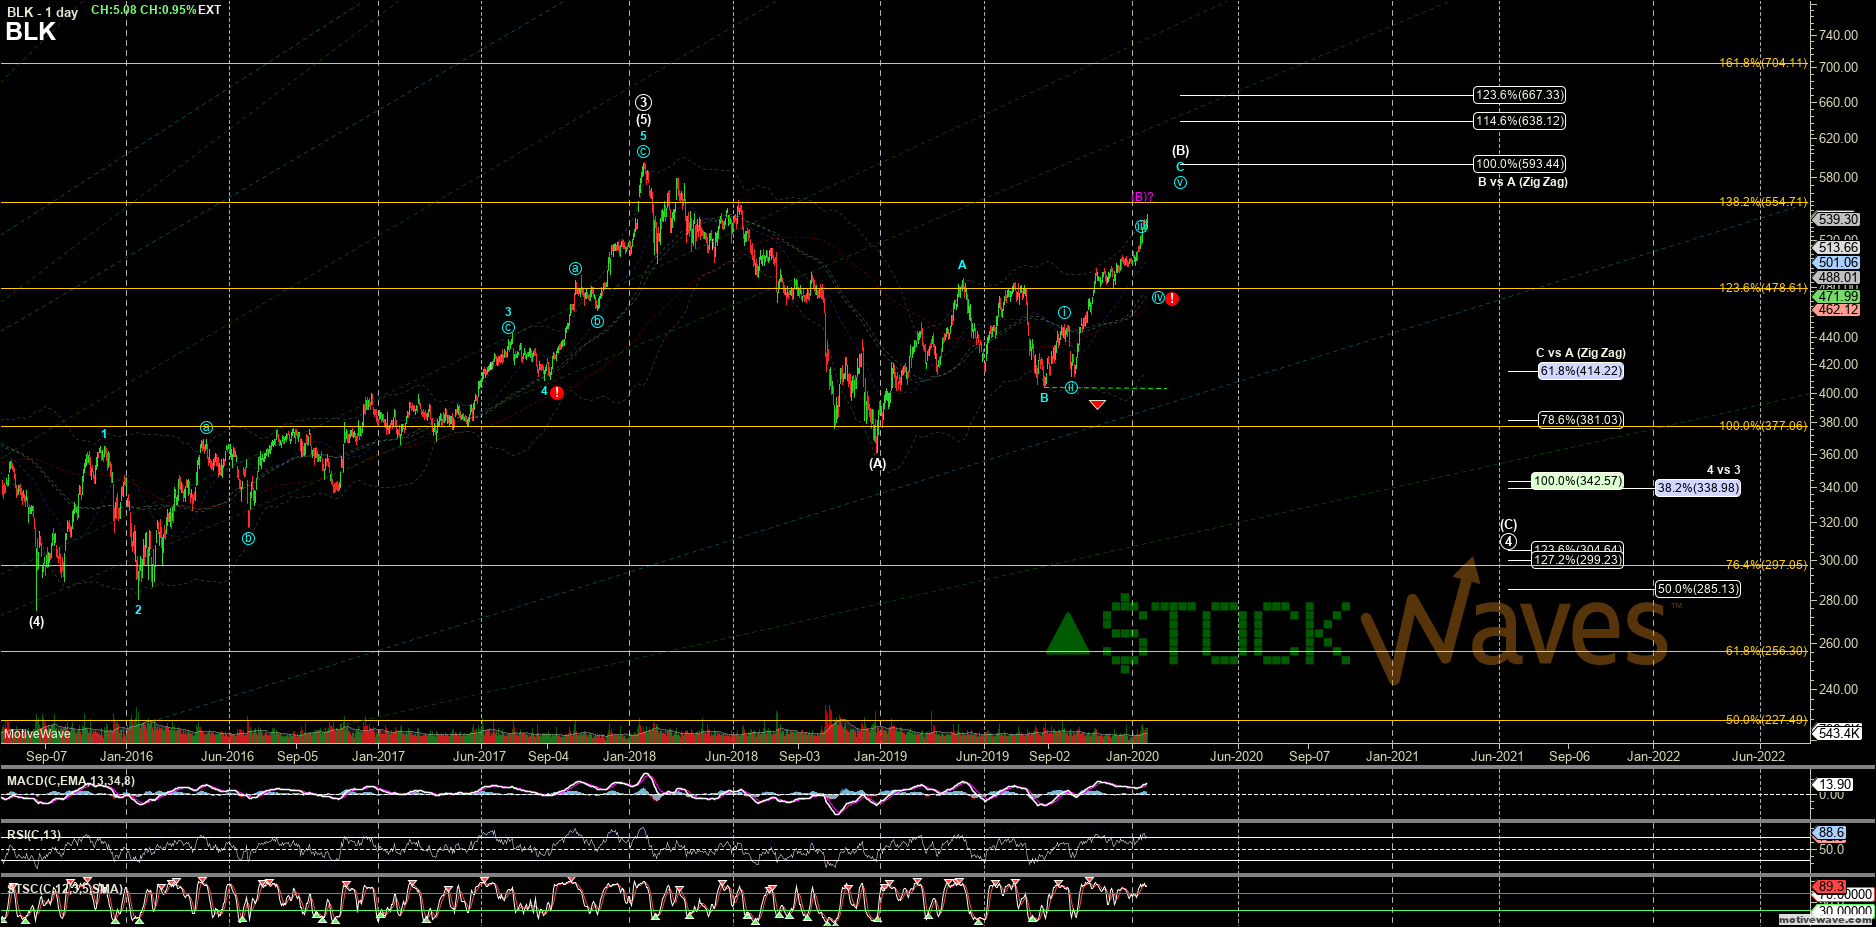Select the white (B) target label
The width and height of the screenshot is (1876, 927).
(1181, 151)
